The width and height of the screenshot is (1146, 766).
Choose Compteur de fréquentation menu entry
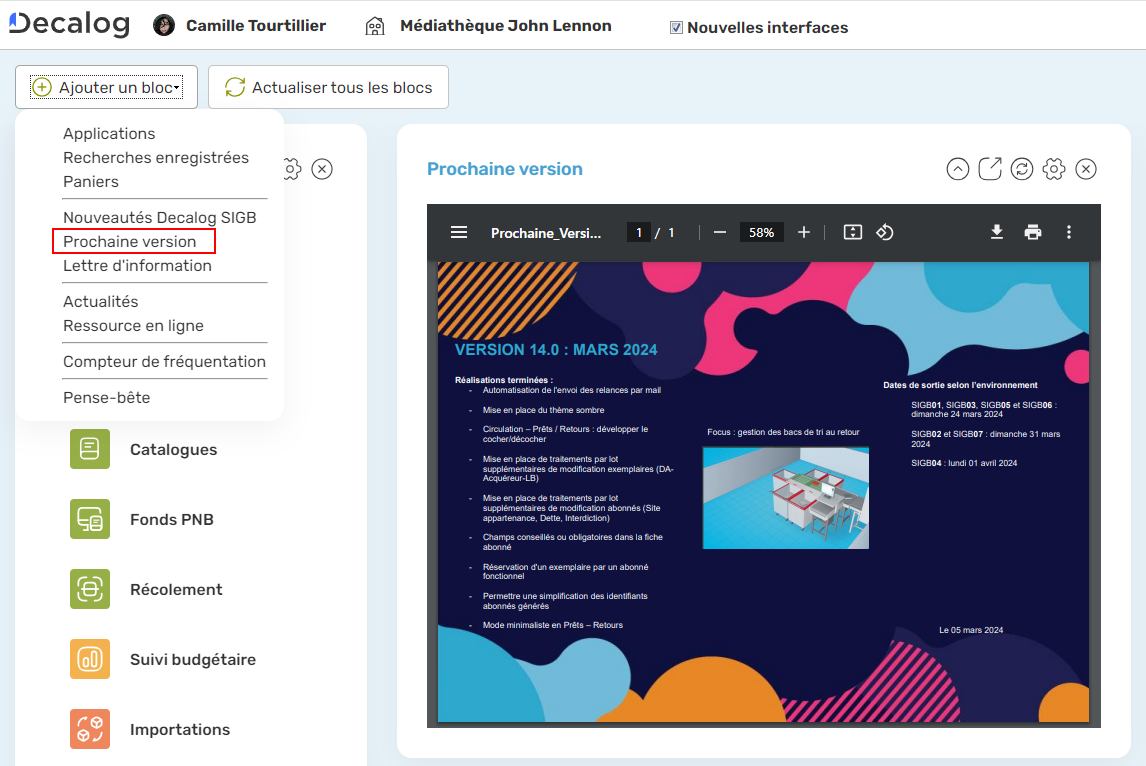(x=164, y=362)
